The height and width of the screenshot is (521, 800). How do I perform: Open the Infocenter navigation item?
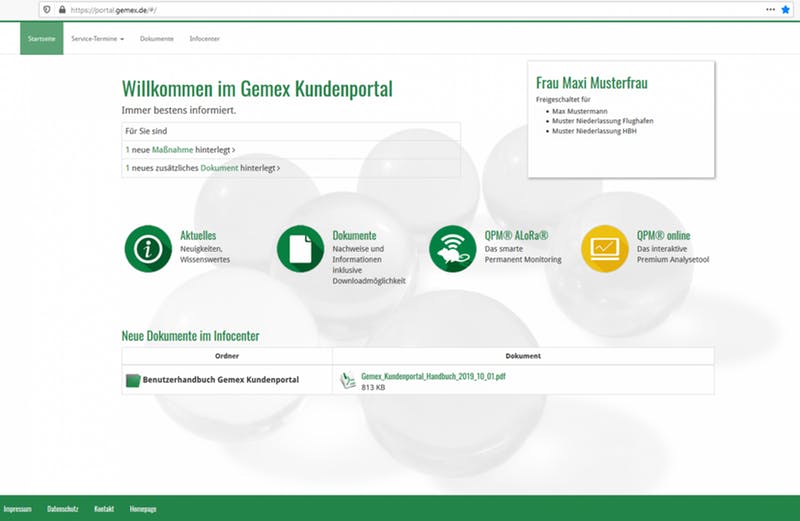[x=205, y=39]
